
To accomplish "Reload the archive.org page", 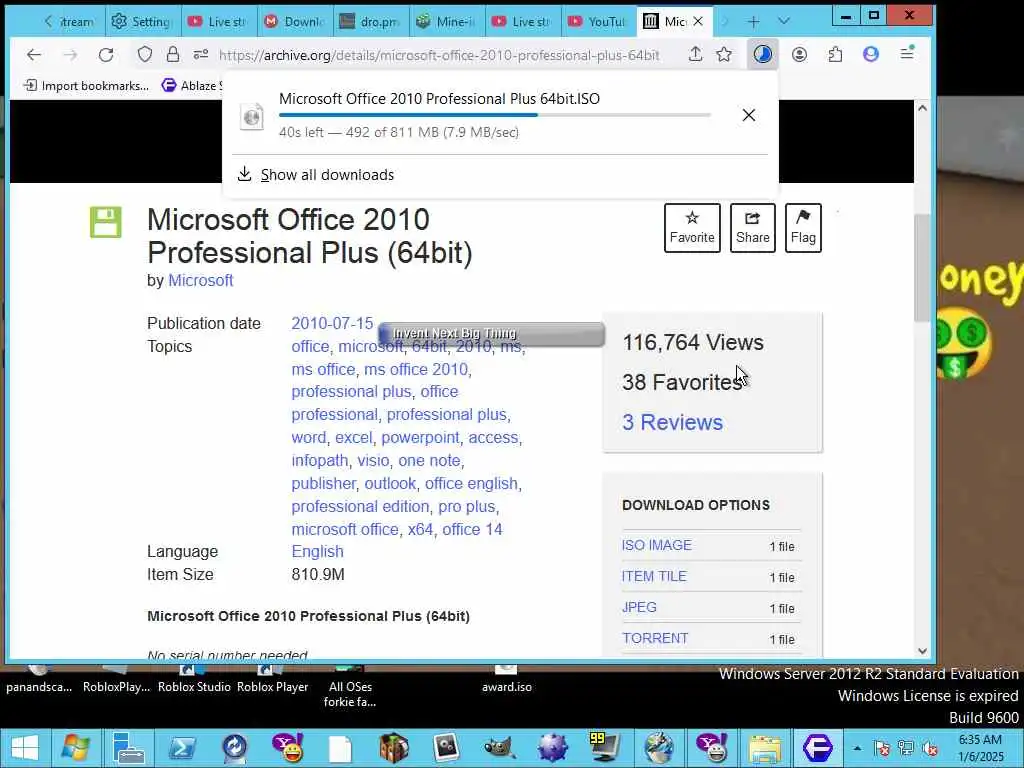I will [106, 55].
